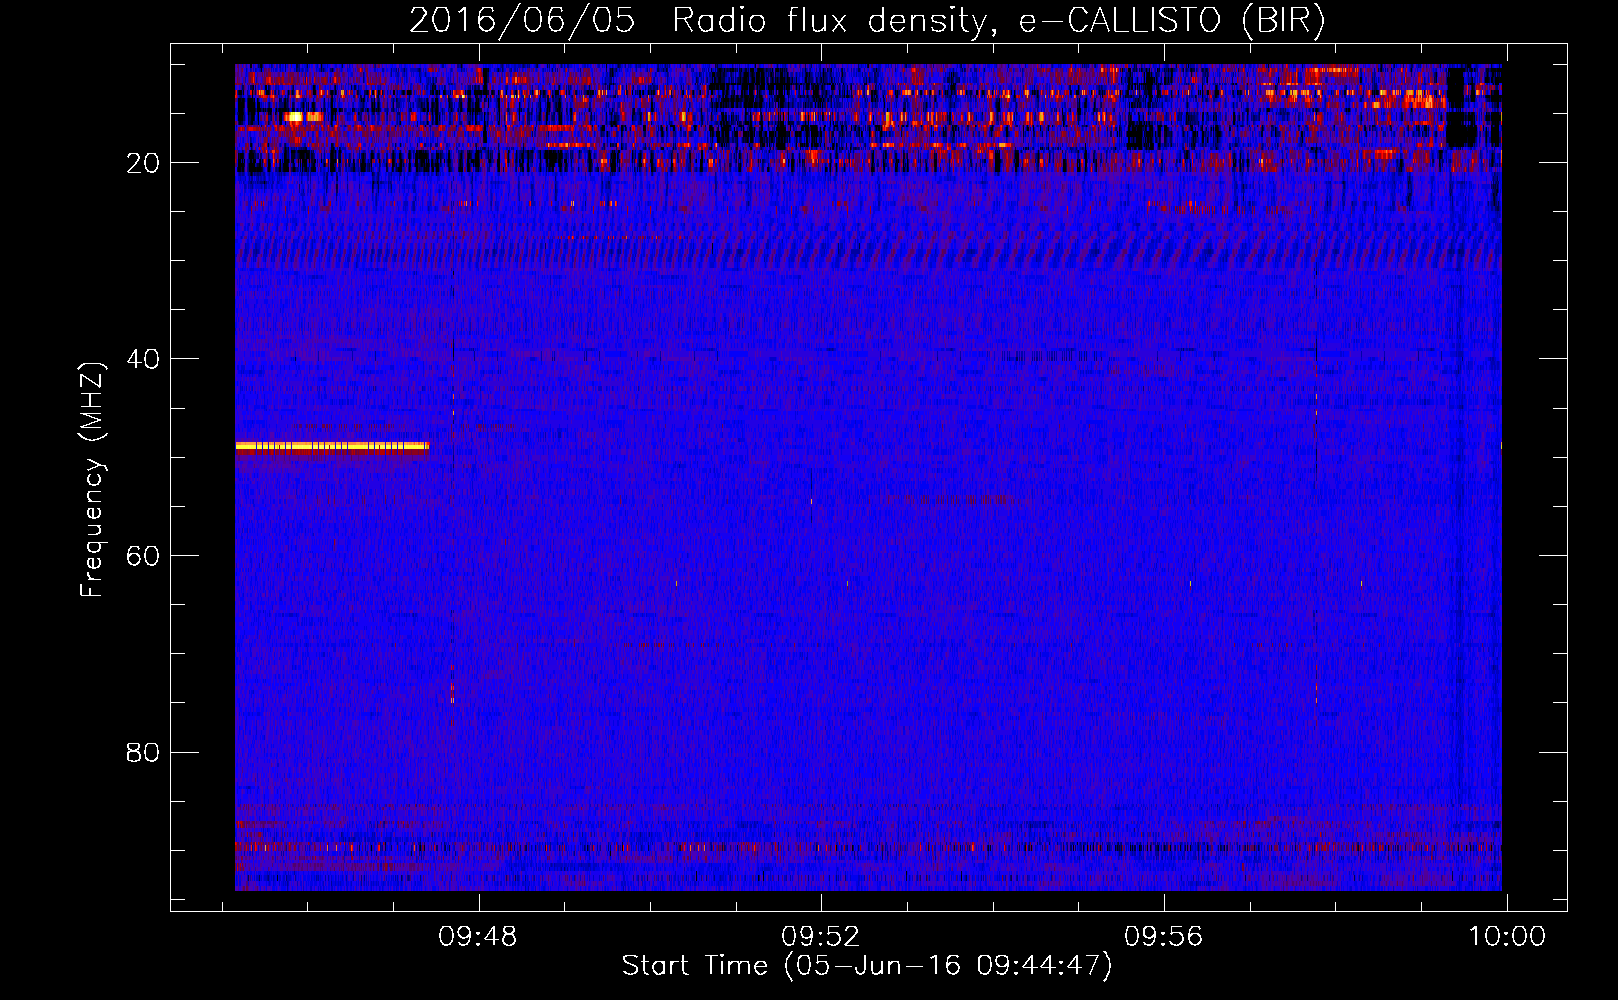Image resolution: width=1618 pixels, height=1000 pixels.
Task: Click the "80" frequency tick label
Action: 143,752
